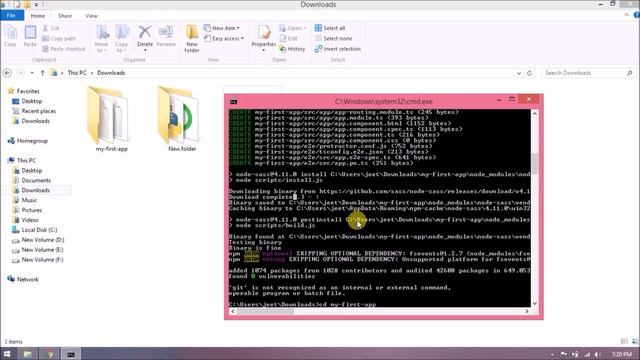The image size is (640, 360).
Task: Select Local Disk (C:) drive
Action: pyautogui.click(x=39, y=230)
